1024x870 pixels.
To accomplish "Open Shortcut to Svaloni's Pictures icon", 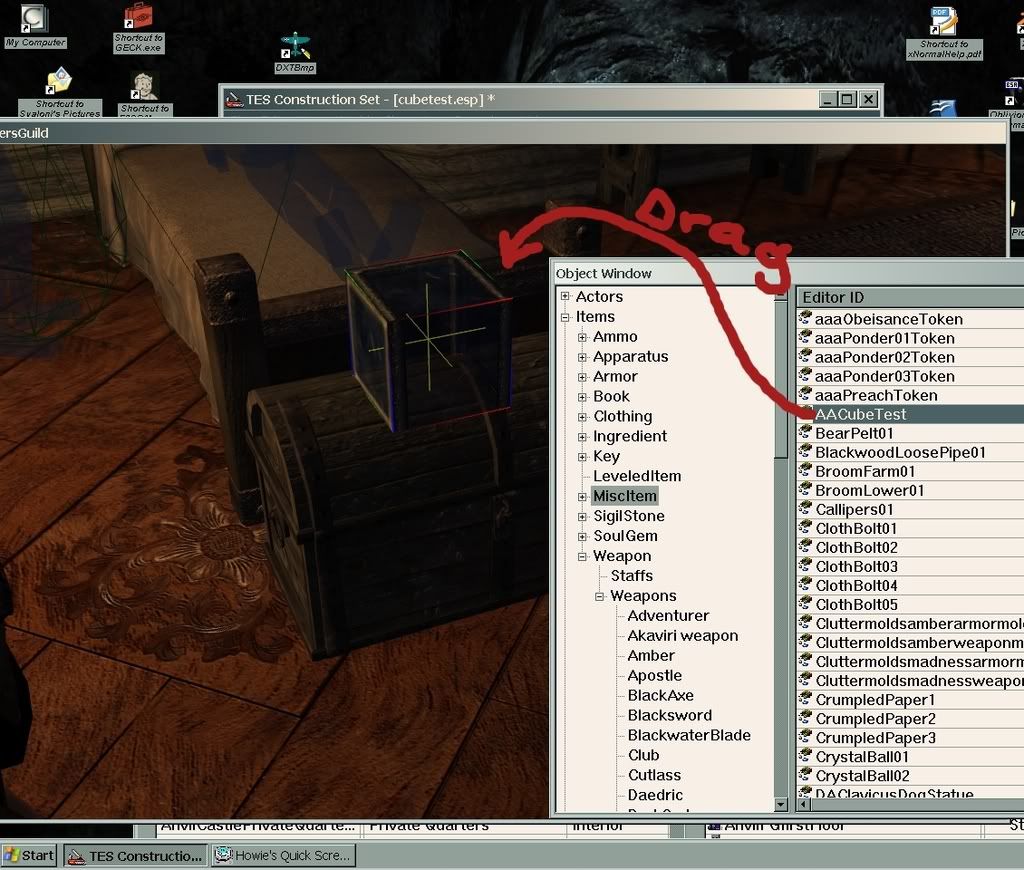I will coord(59,92).
